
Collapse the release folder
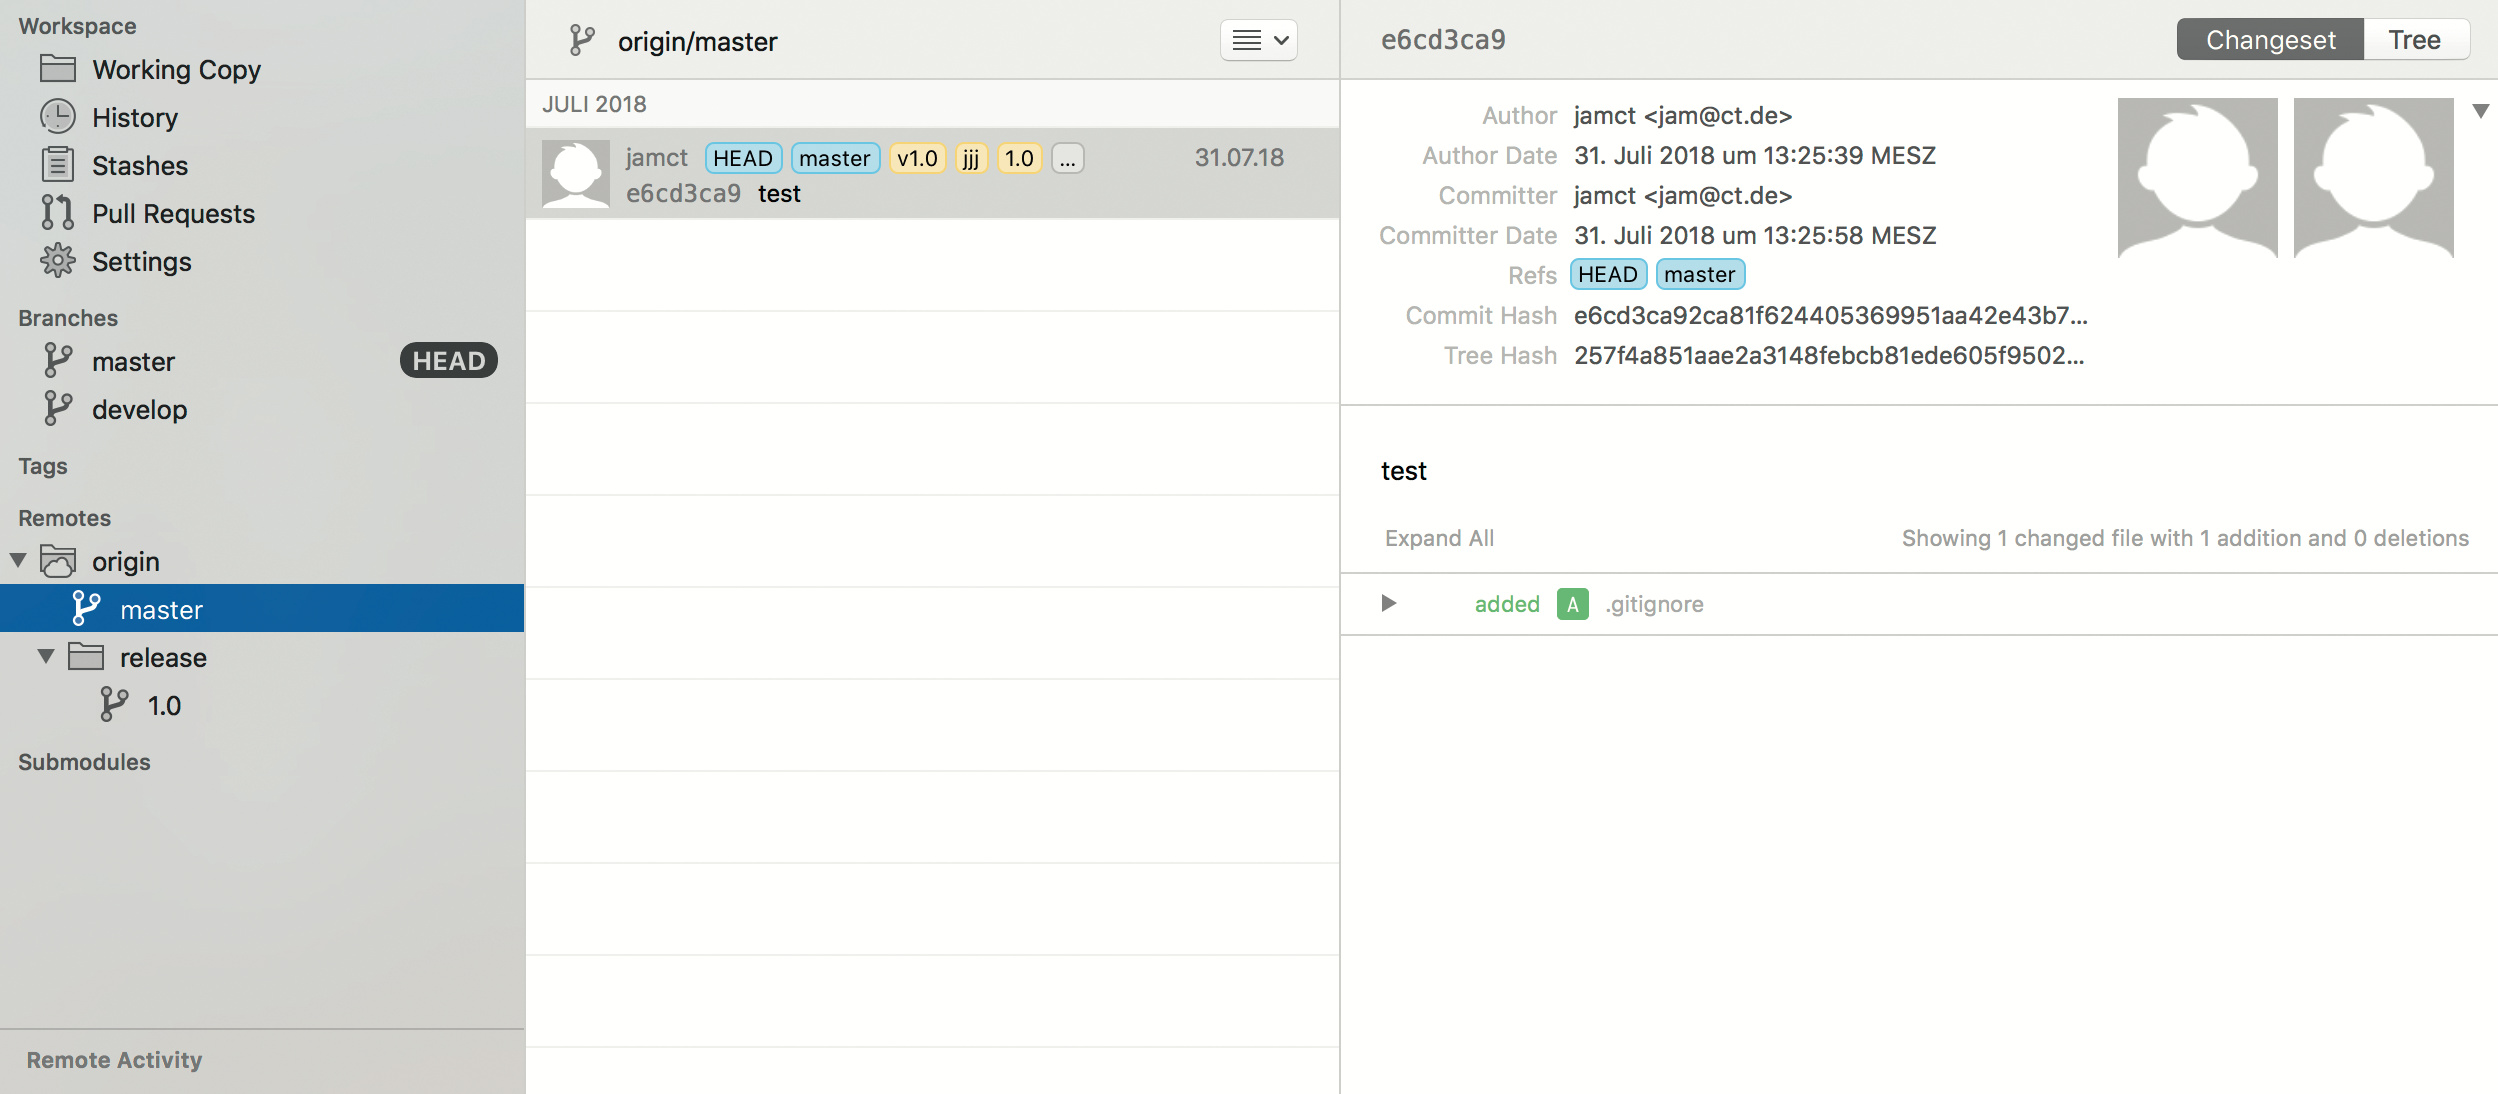[46, 657]
